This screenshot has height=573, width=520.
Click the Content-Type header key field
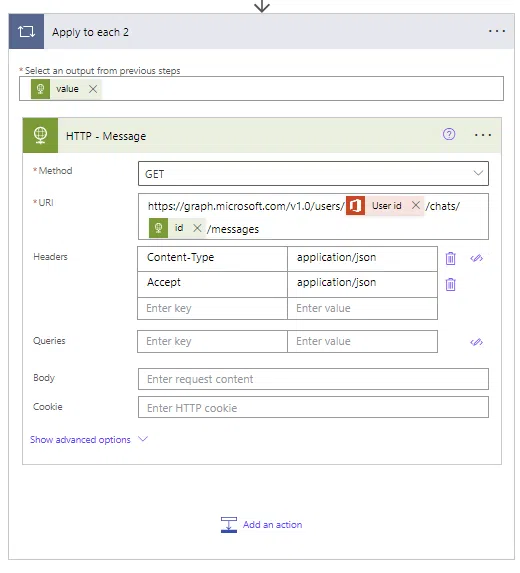click(x=212, y=259)
